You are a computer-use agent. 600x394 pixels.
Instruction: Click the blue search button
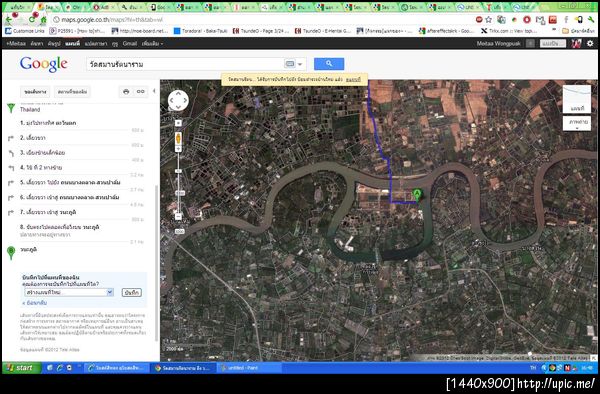(329, 64)
